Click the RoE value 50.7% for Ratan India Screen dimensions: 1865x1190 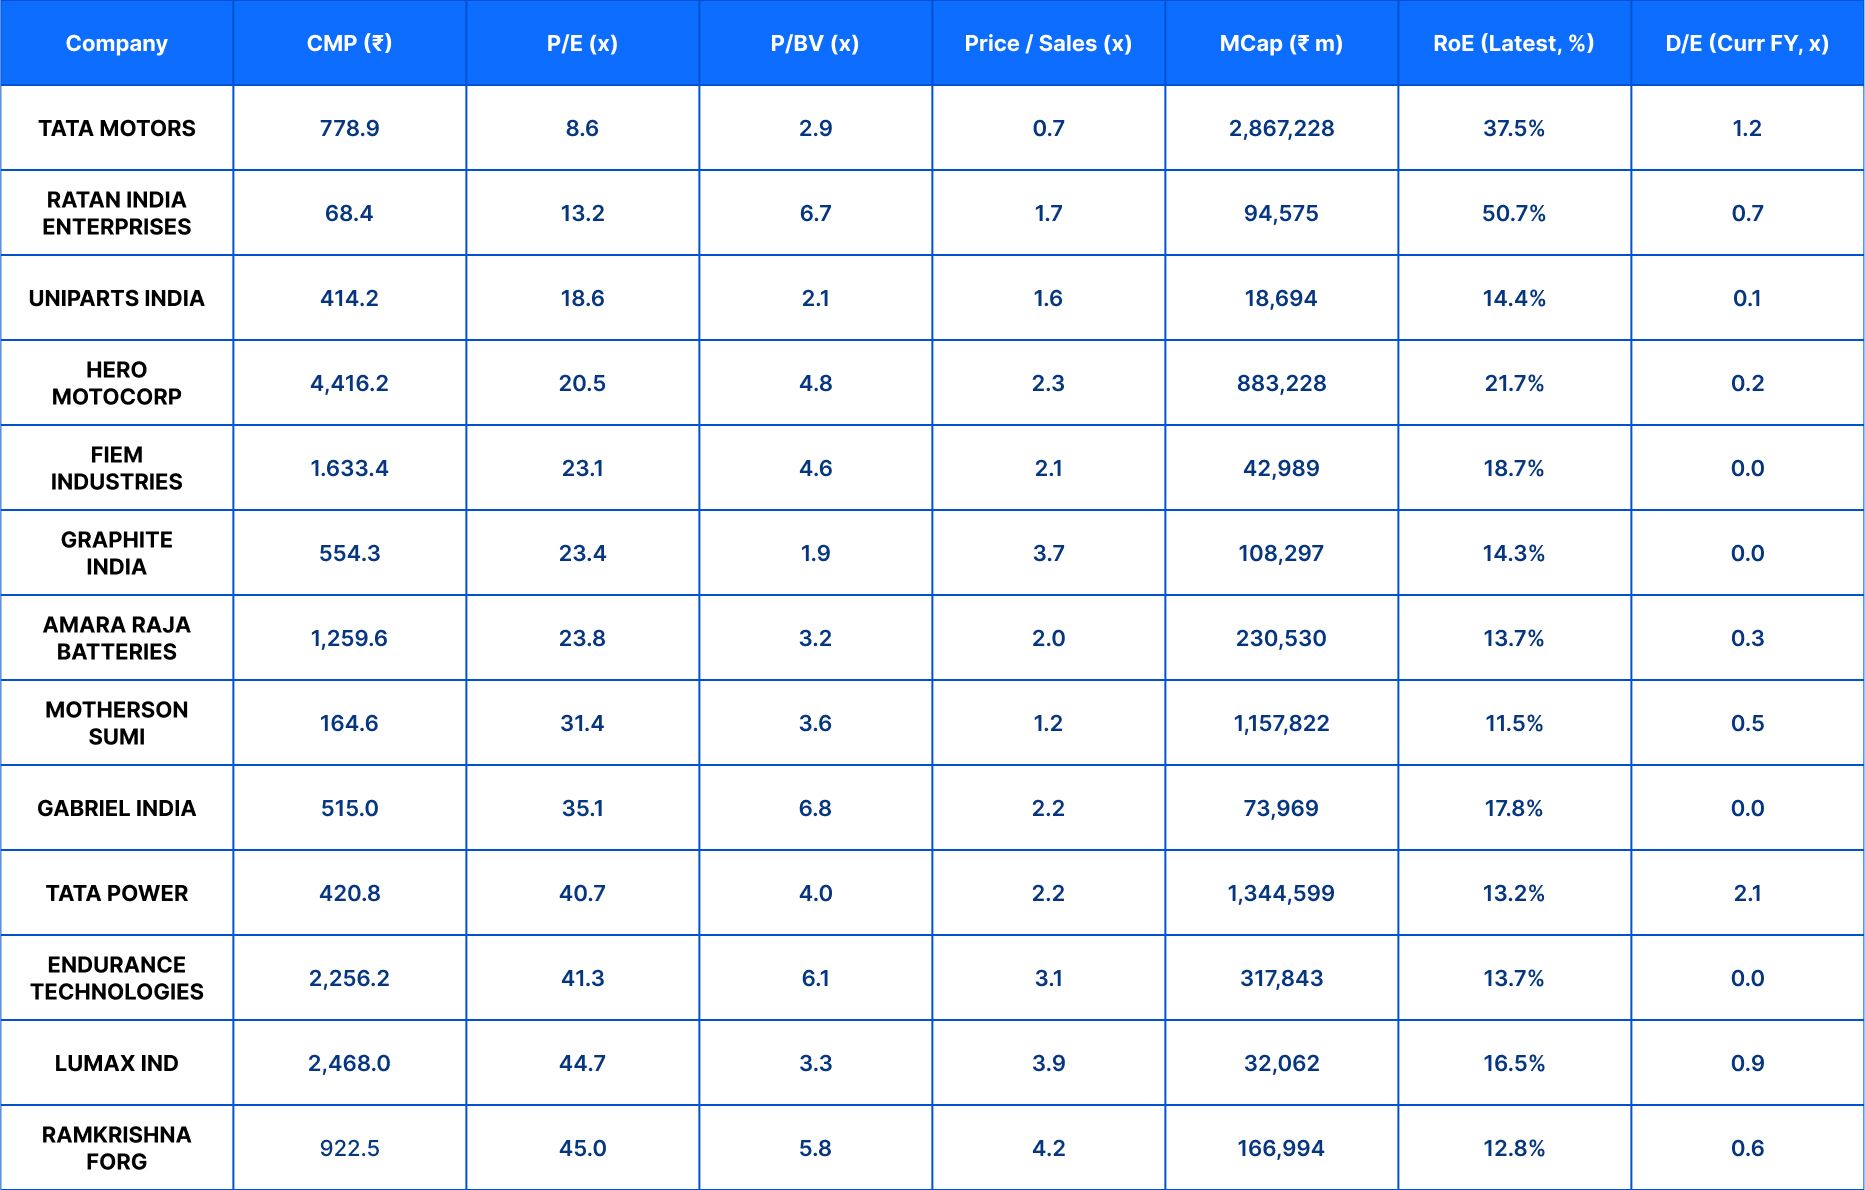pyautogui.click(x=1514, y=212)
